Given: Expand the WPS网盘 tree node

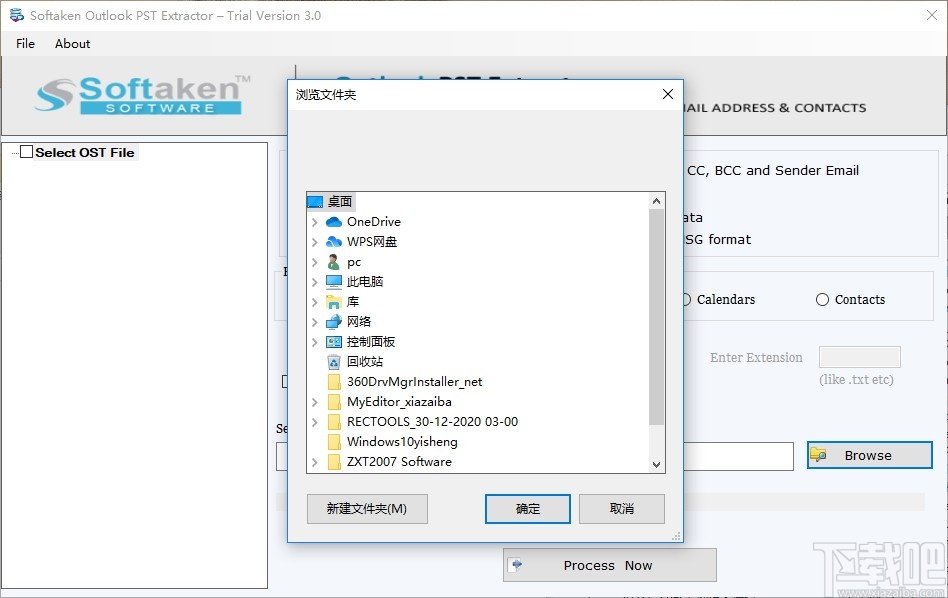Looking at the screenshot, I should pos(313,241).
